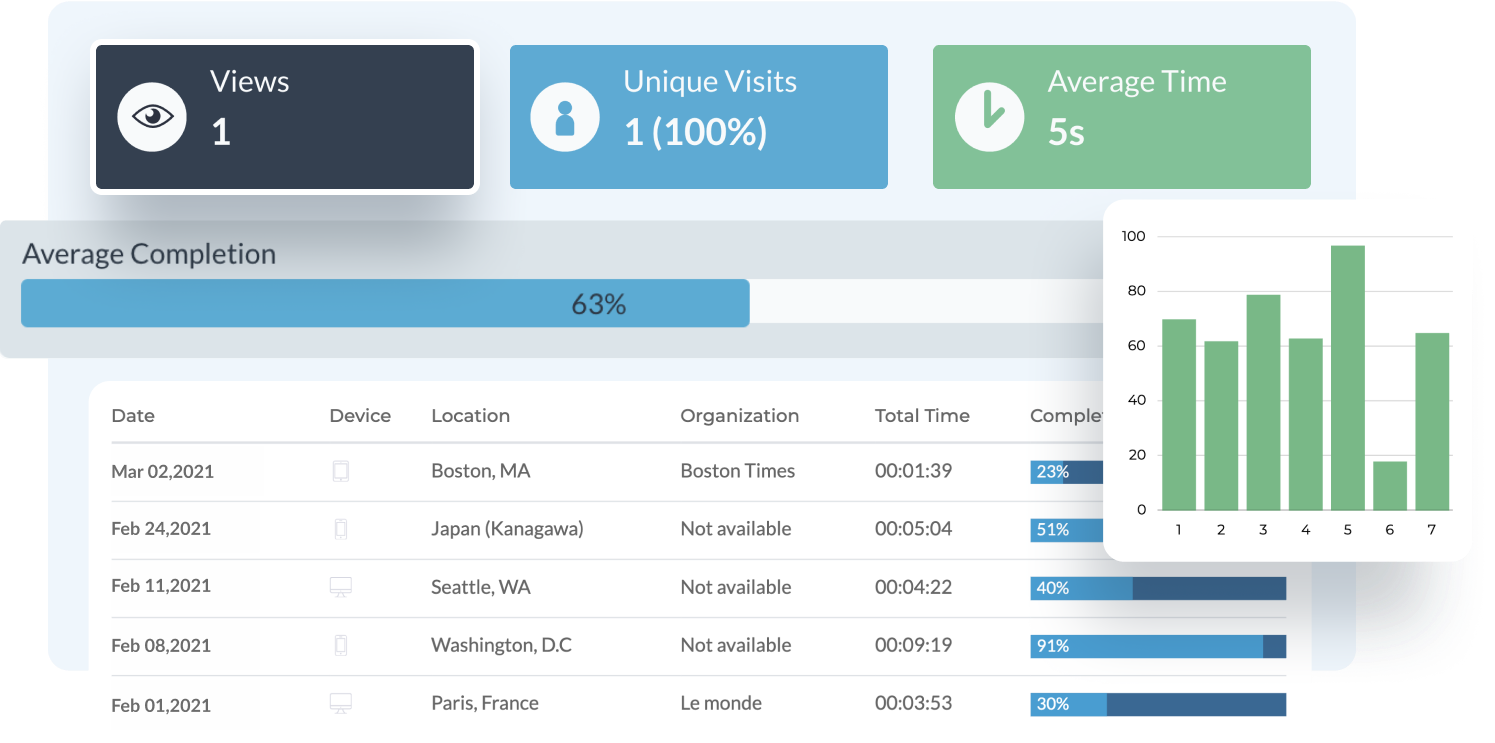Click the Washington, D.C location cell
The width and height of the screenshot is (1495, 743).
click(501, 646)
